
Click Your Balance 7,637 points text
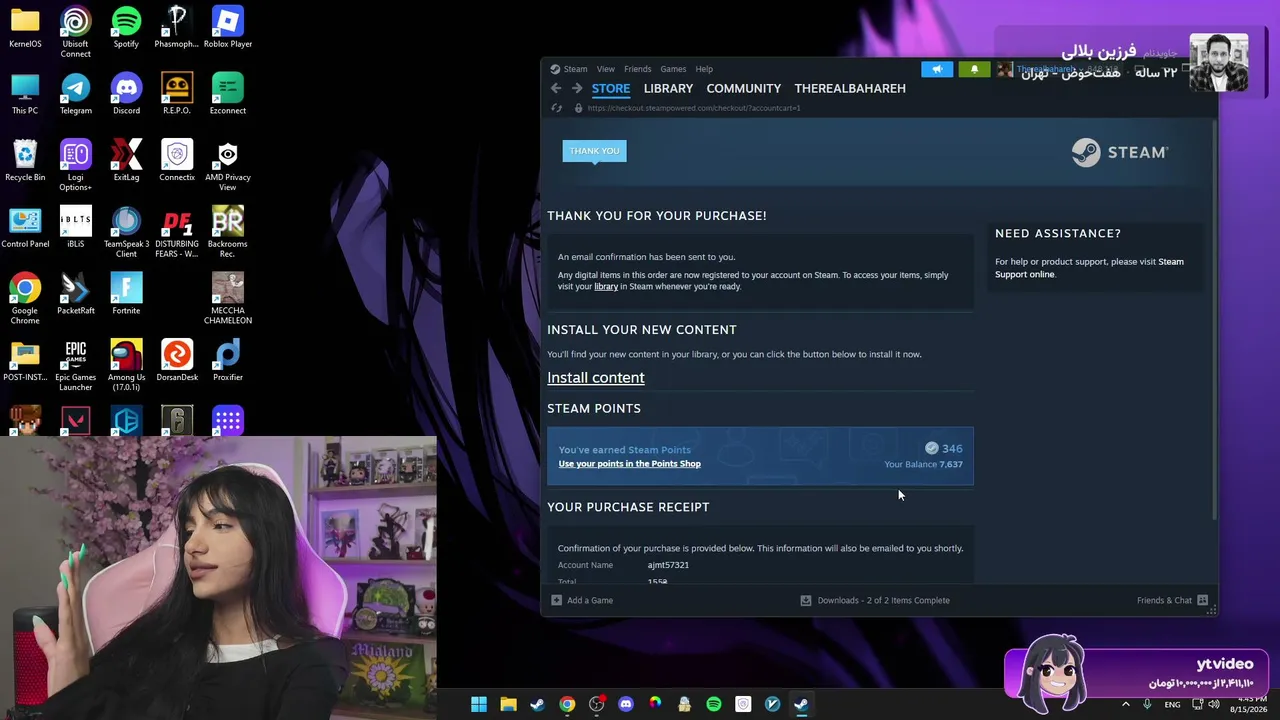coord(923,464)
